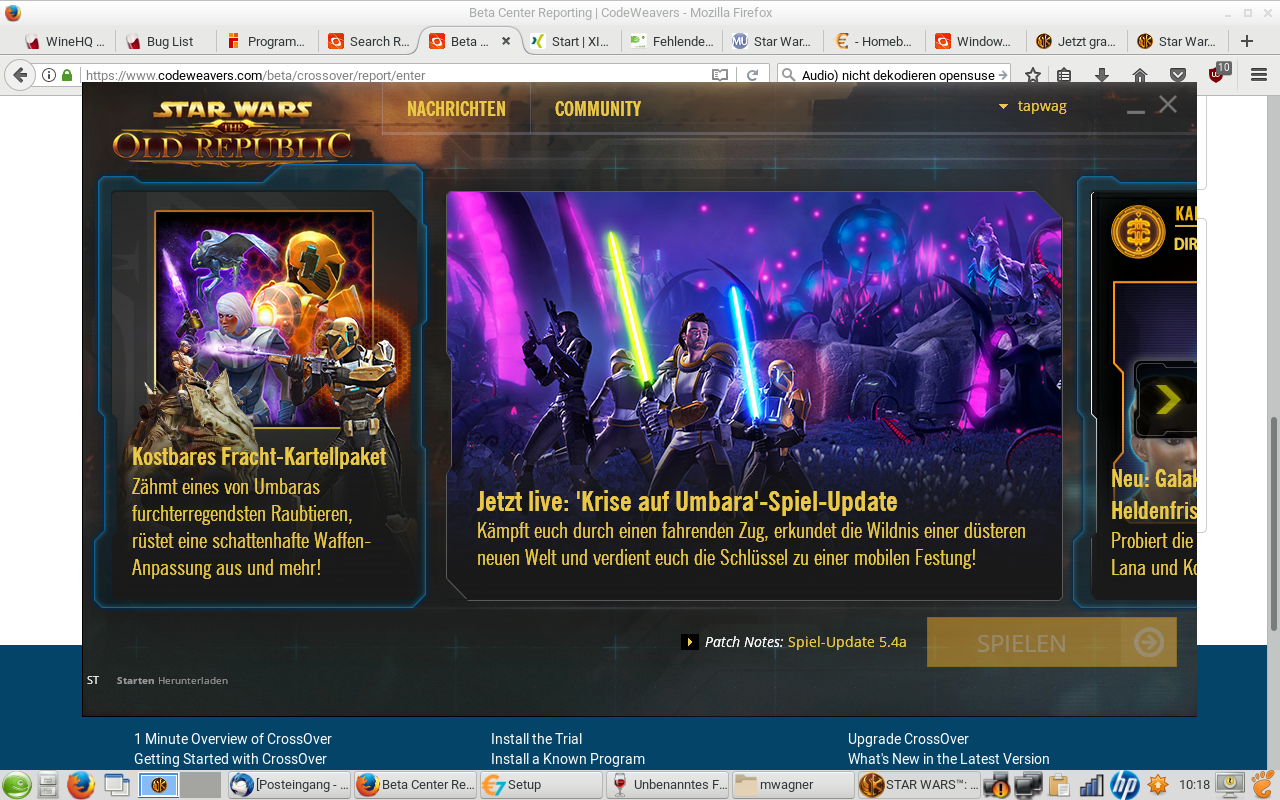Open '1 Minute Overview of CrossOver' link
Screen dimensions: 1280x800
tap(233, 739)
